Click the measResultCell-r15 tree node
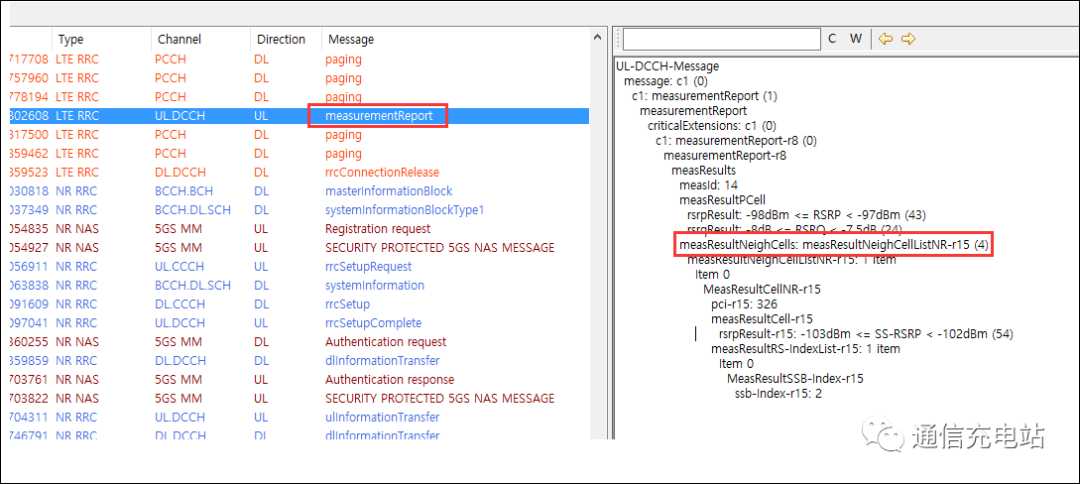 click(x=762, y=319)
